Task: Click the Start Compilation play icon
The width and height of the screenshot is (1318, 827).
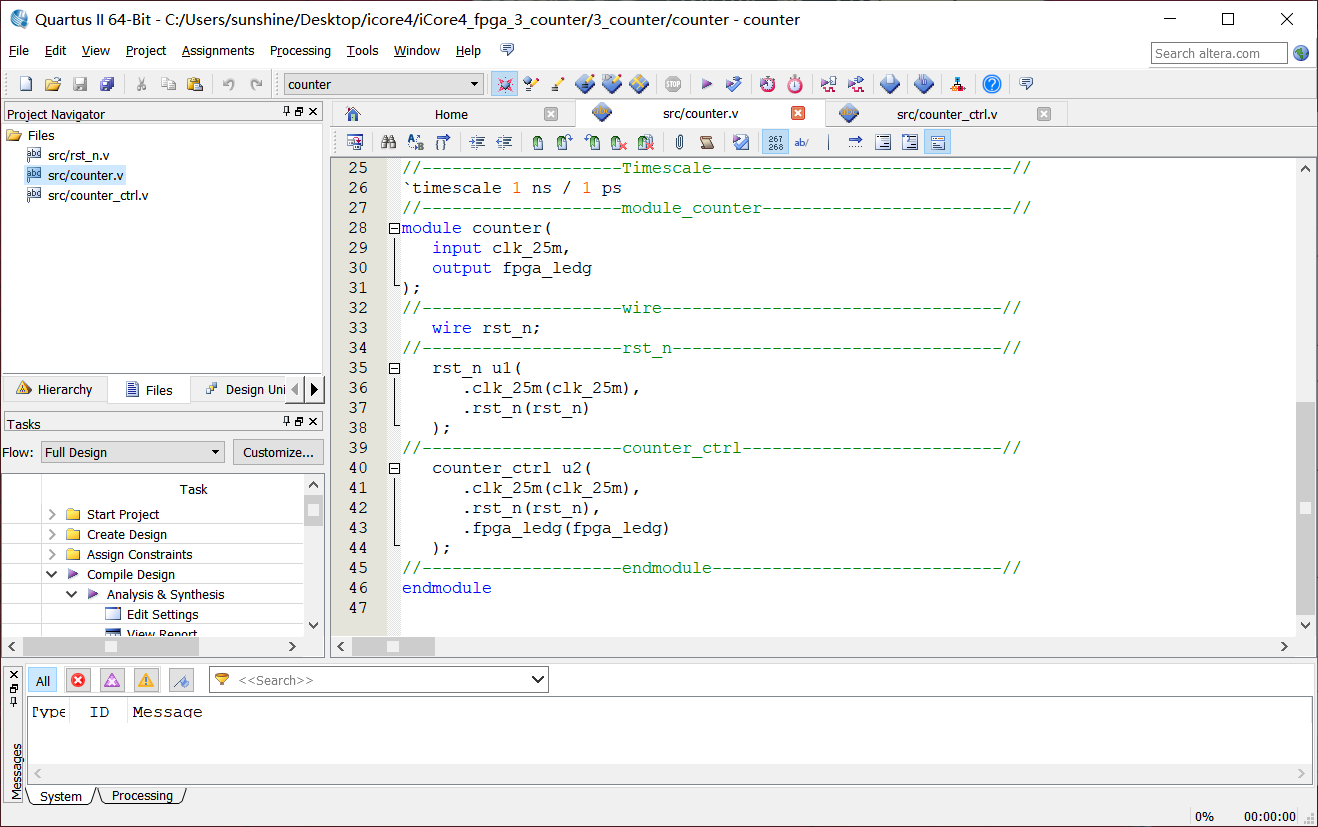Action: [x=707, y=84]
